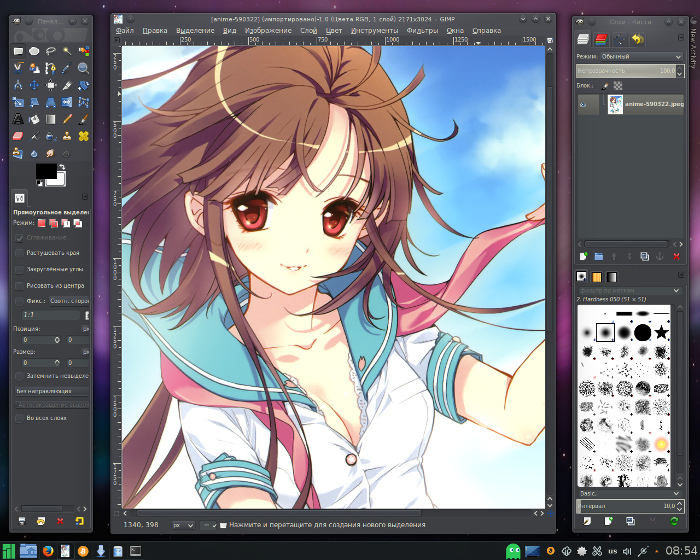Select the Foreground Select tool
This screenshot has width=700, height=560.
coord(34,68)
